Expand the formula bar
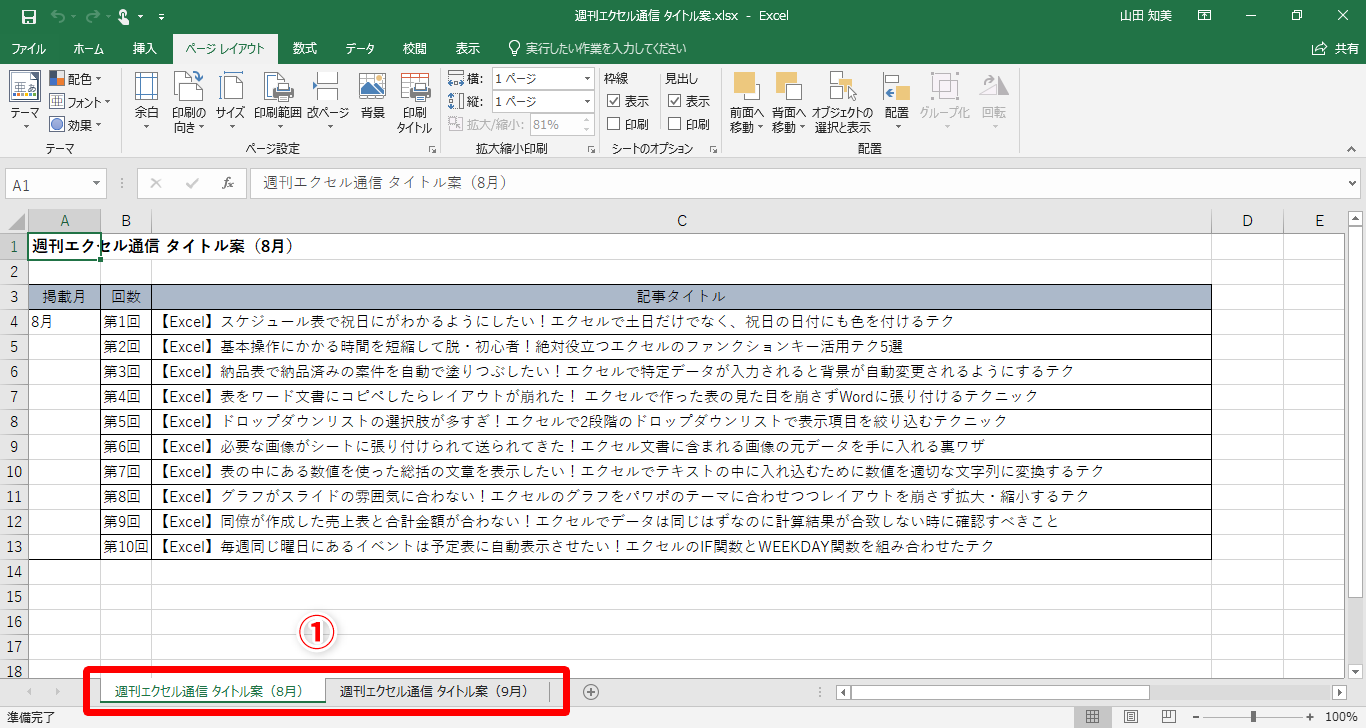 [x=1353, y=184]
